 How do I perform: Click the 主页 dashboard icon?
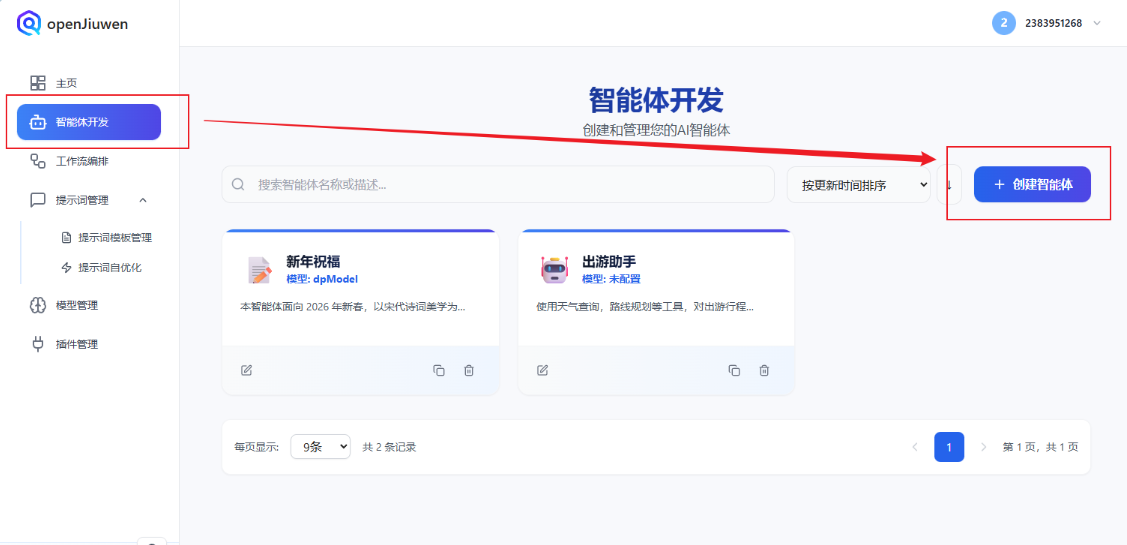[37, 83]
